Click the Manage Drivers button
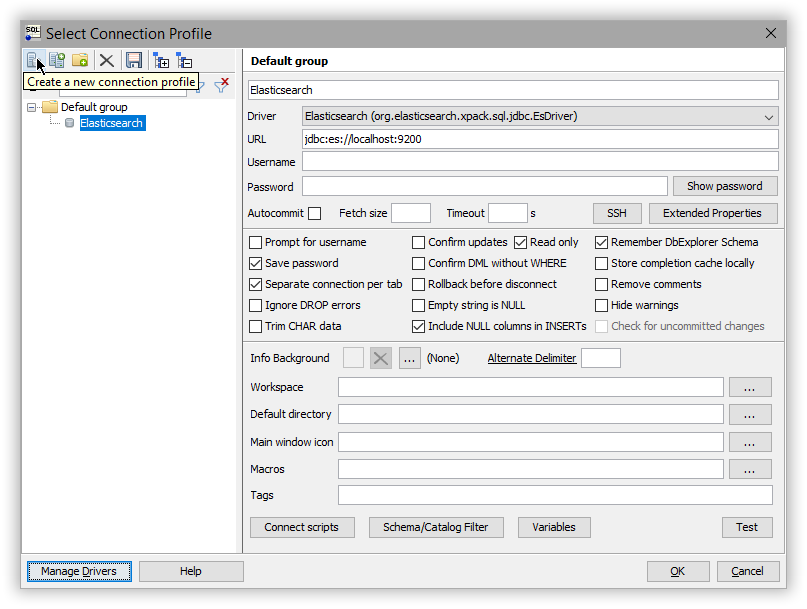The image size is (807, 609). pos(79,571)
